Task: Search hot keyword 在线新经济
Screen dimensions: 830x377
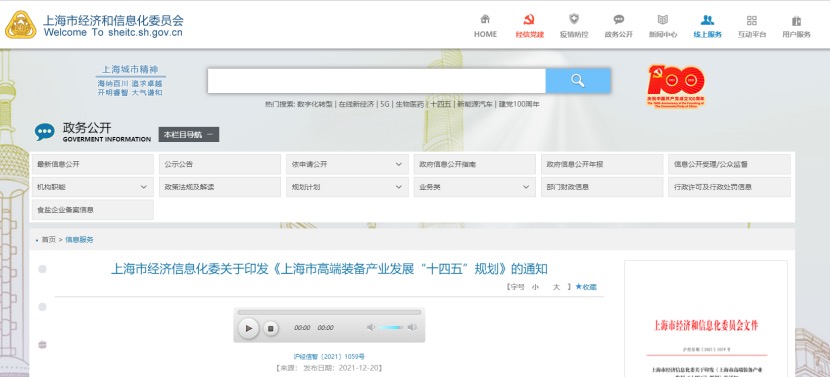Action: point(357,104)
